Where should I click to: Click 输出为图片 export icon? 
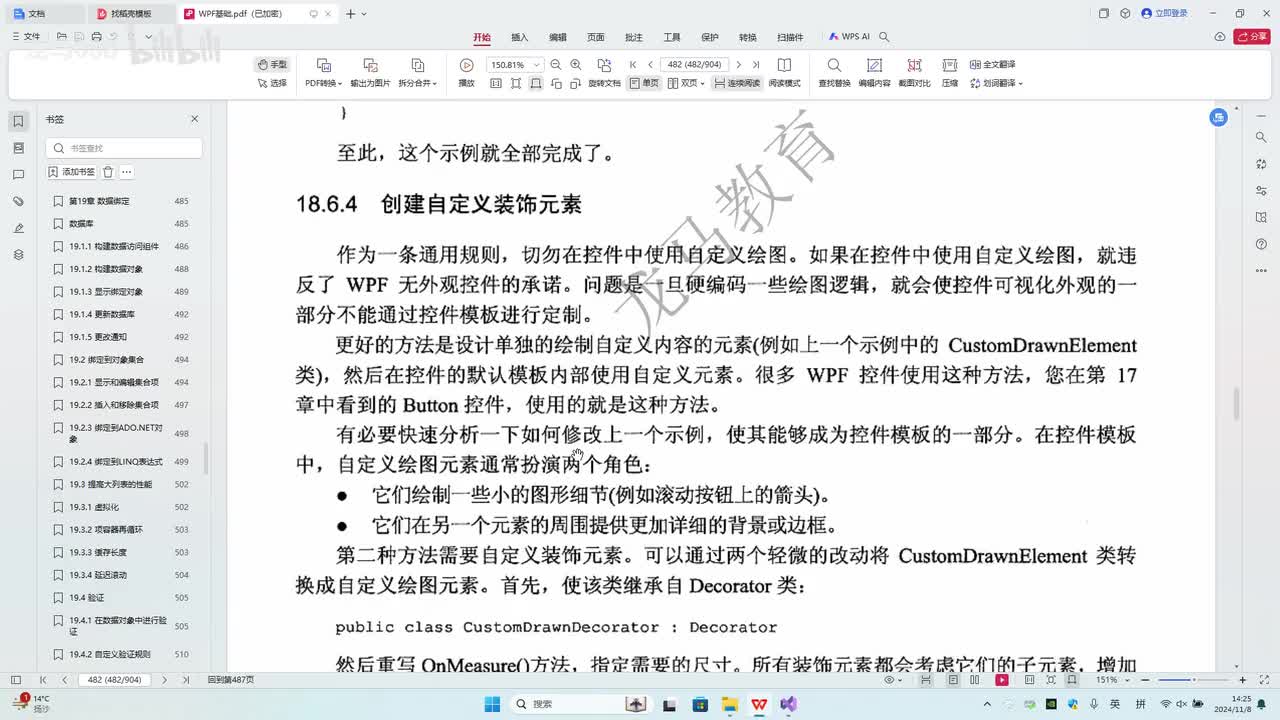(370, 65)
